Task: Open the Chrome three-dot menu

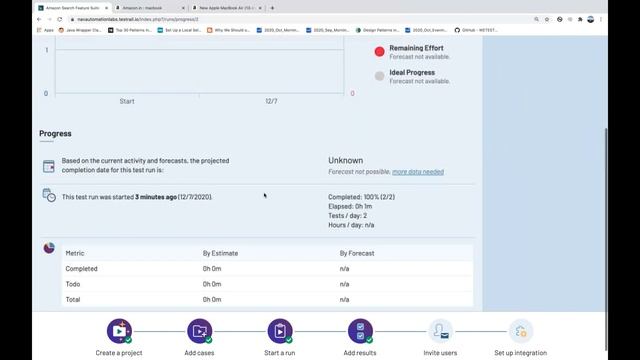Action: pyautogui.click(x=601, y=19)
